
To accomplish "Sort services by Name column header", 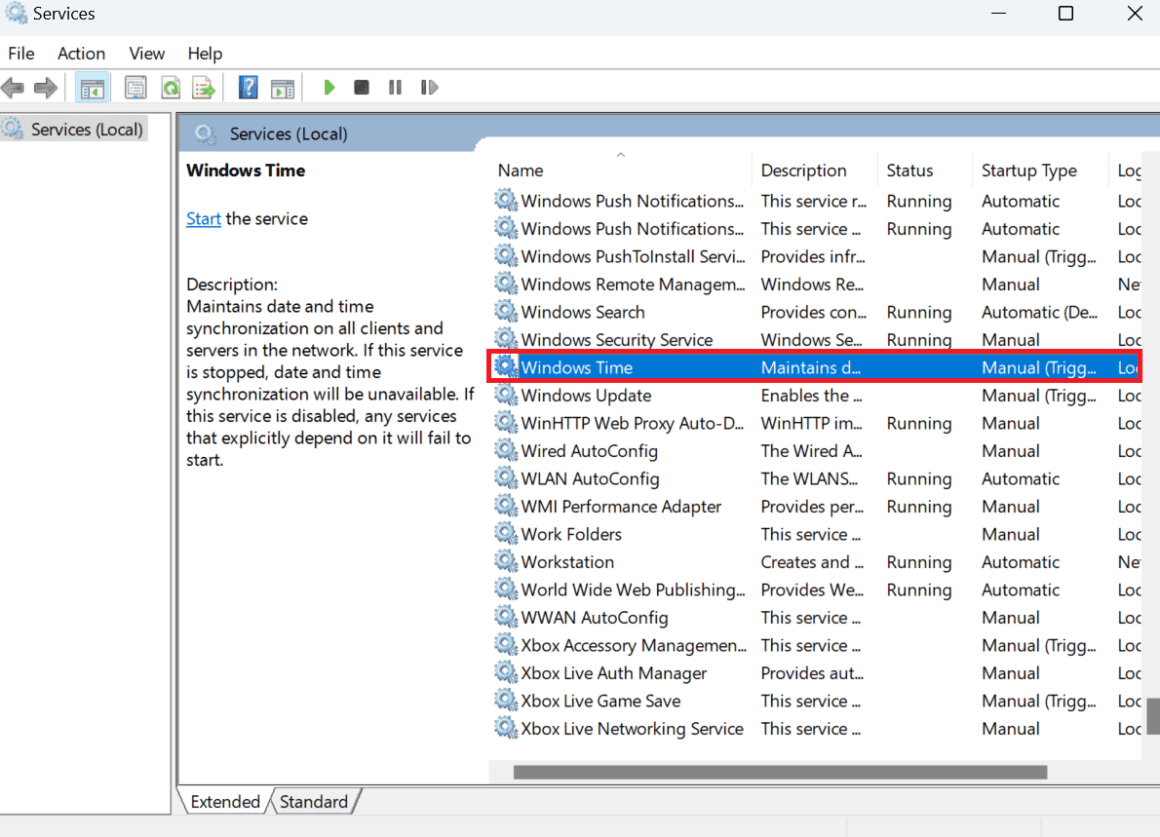I will (x=521, y=171).
